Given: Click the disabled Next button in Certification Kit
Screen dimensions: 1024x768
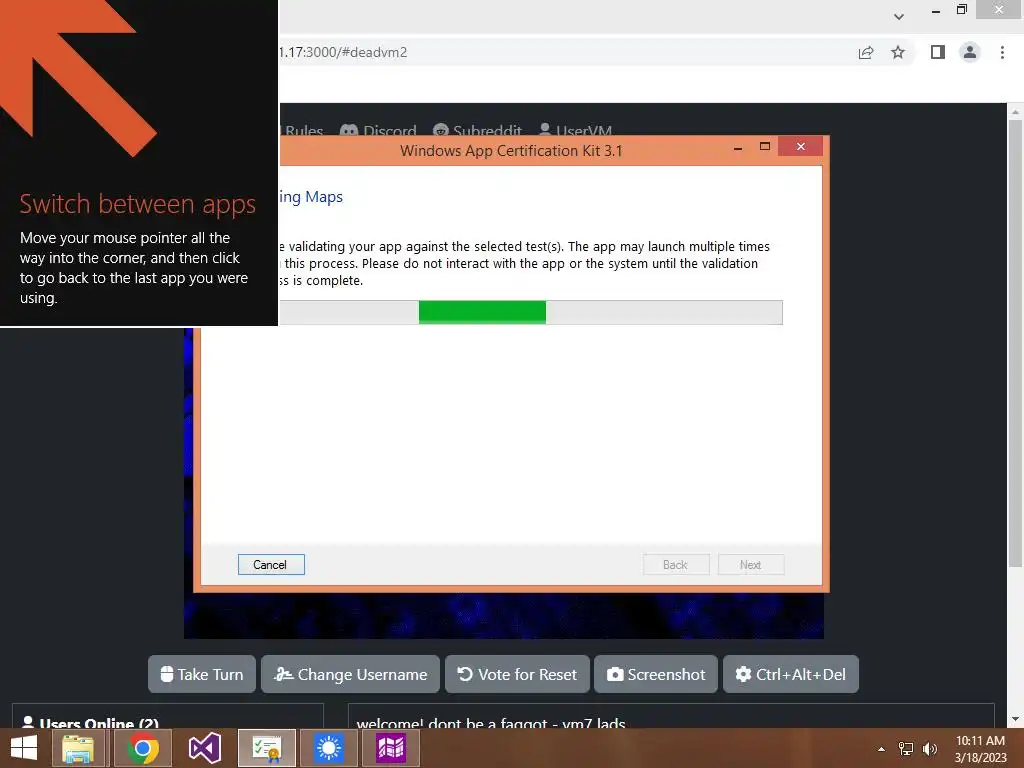Looking at the screenshot, I should pyautogui.click(x=751, y=564).
